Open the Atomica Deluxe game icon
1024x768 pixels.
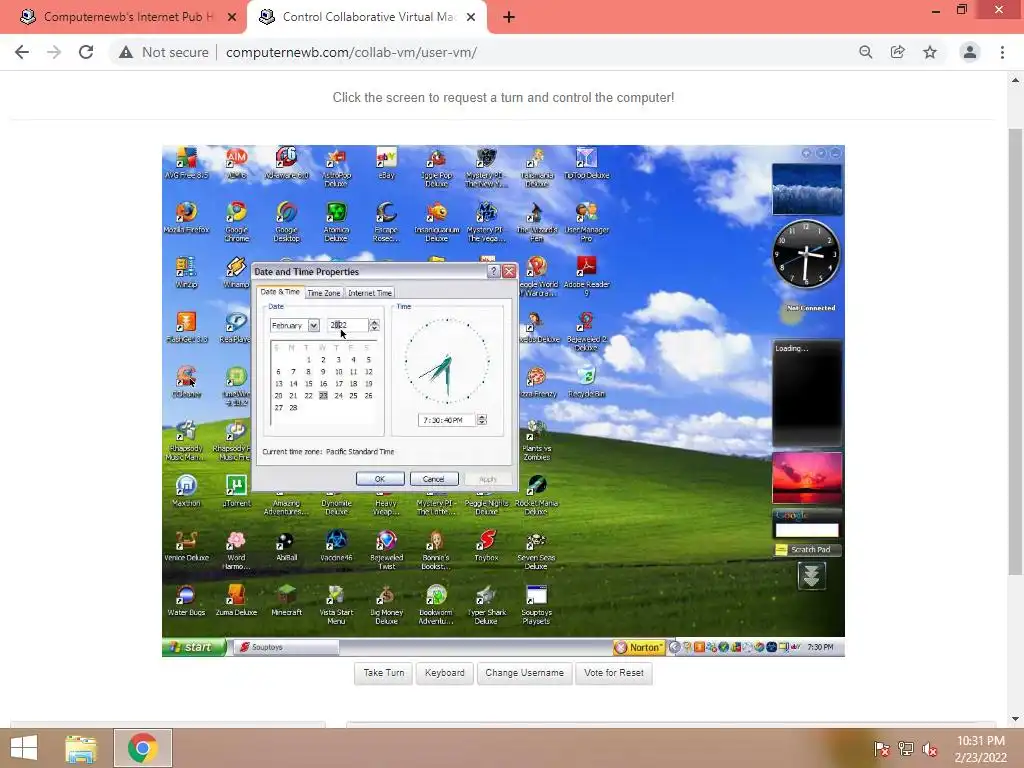(336, 221)
